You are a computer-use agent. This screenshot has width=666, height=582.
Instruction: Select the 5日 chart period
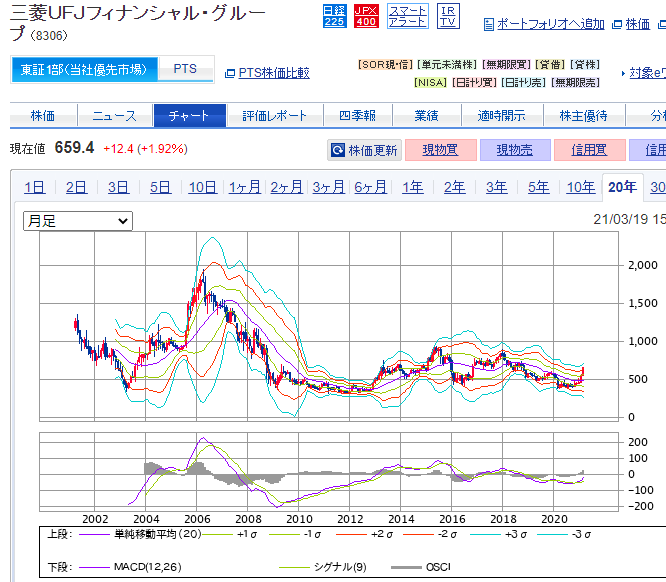160,187
